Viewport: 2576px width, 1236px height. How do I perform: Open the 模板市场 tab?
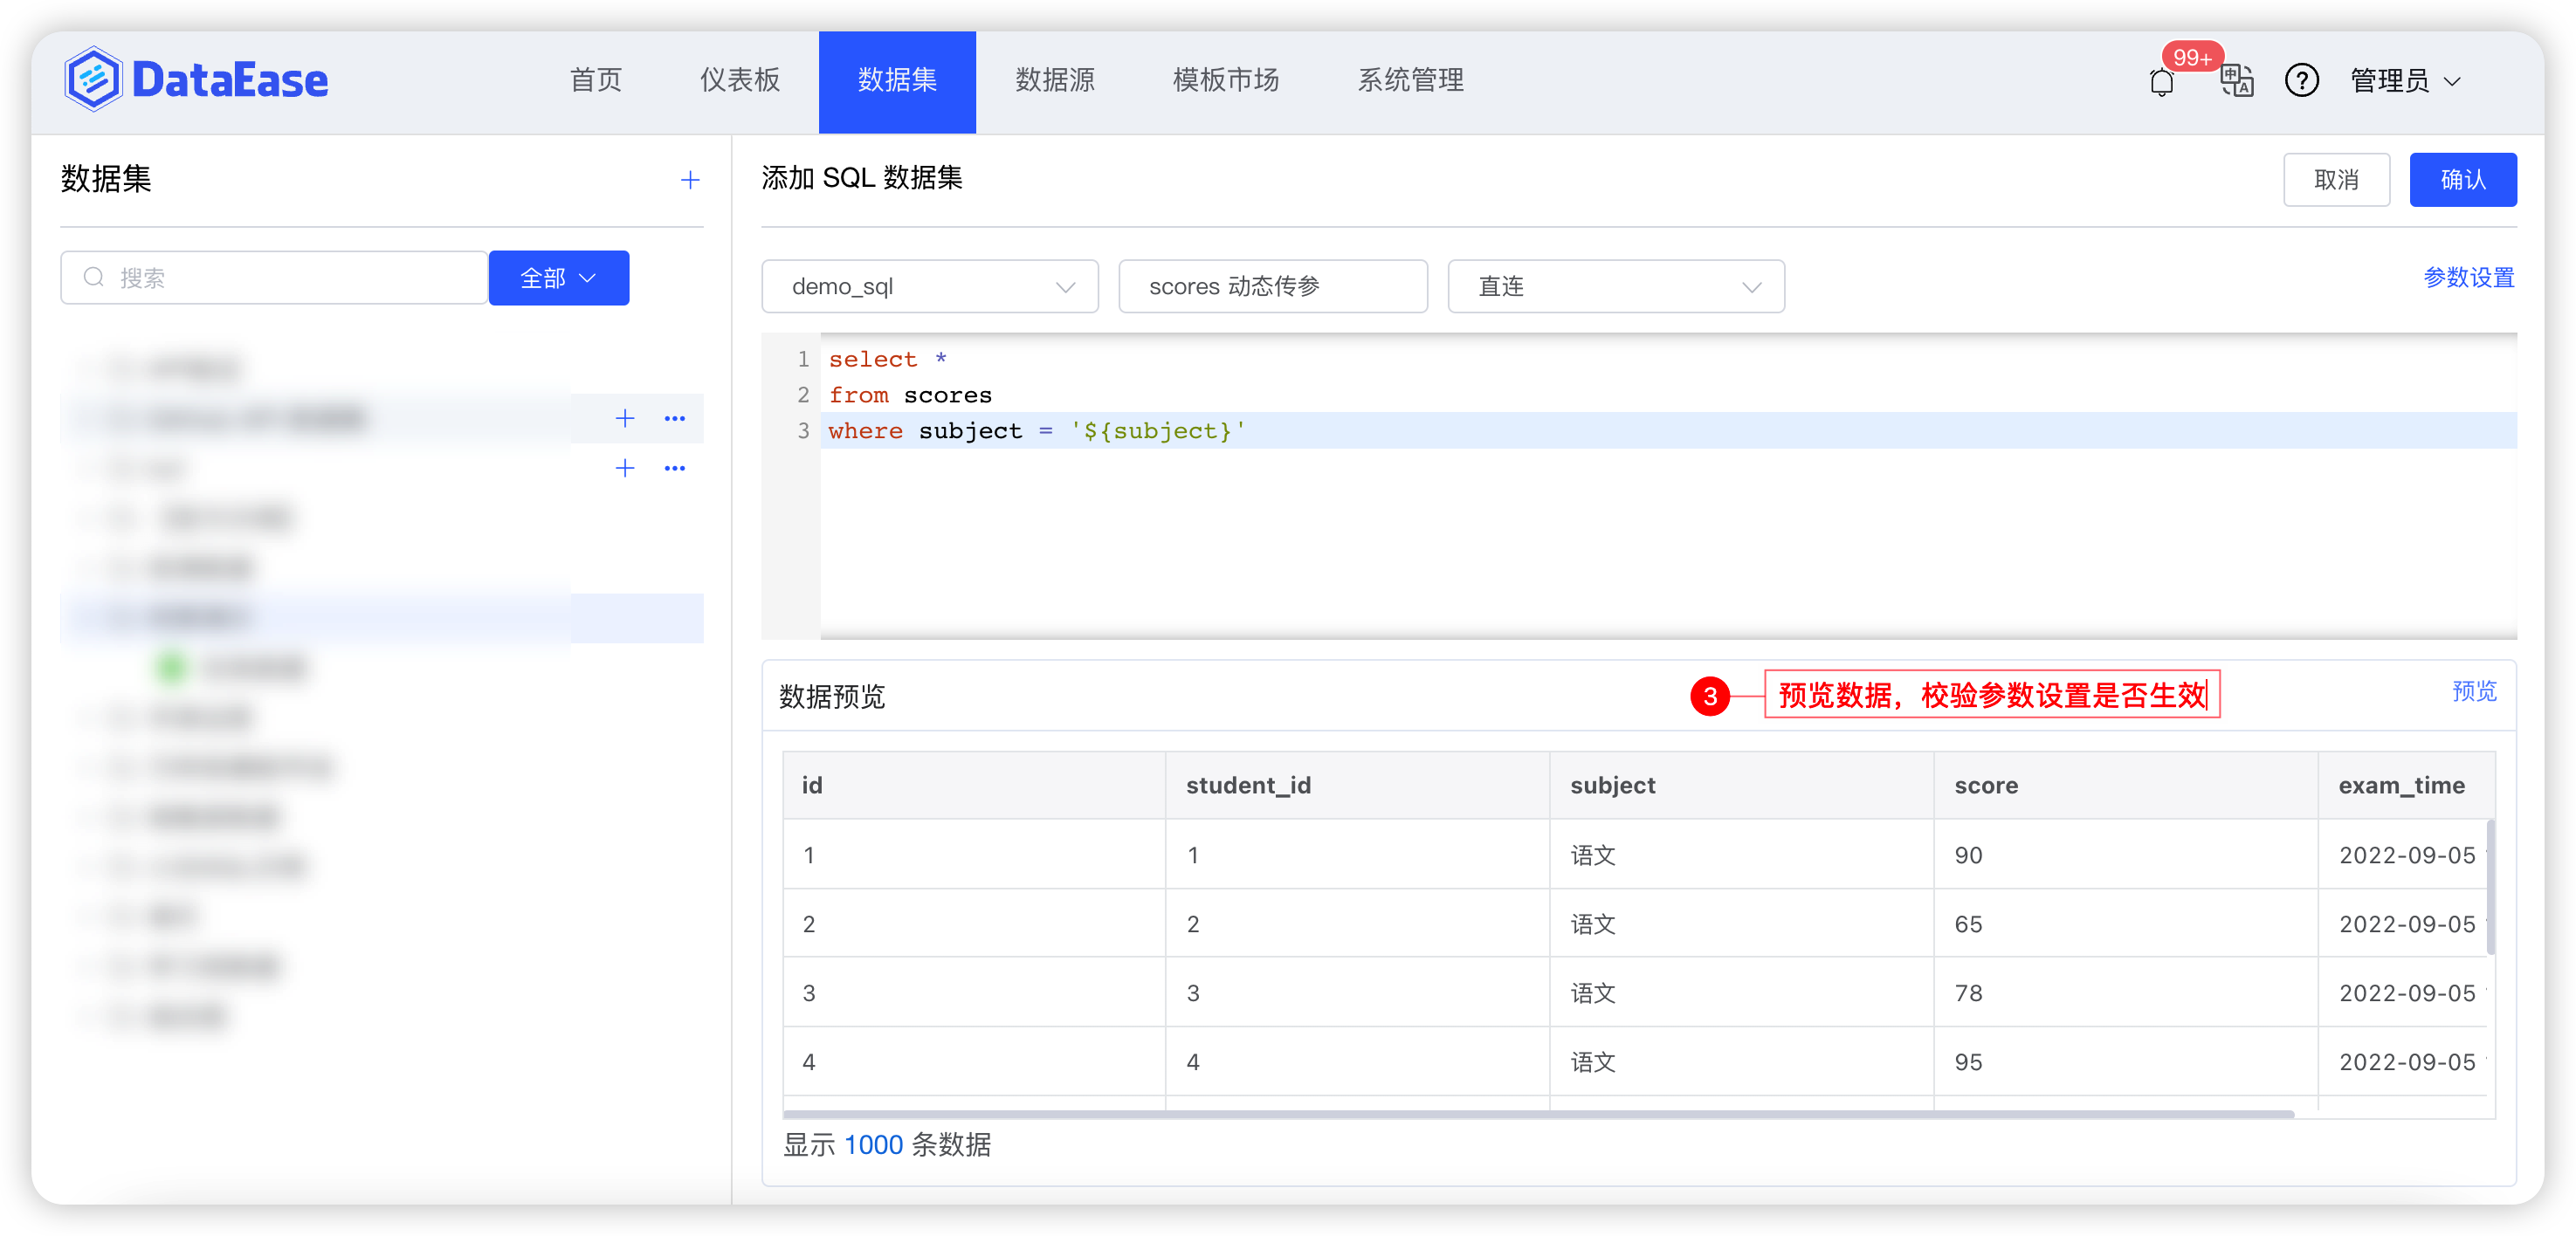pyautogui.click(x=1226, y=80)
